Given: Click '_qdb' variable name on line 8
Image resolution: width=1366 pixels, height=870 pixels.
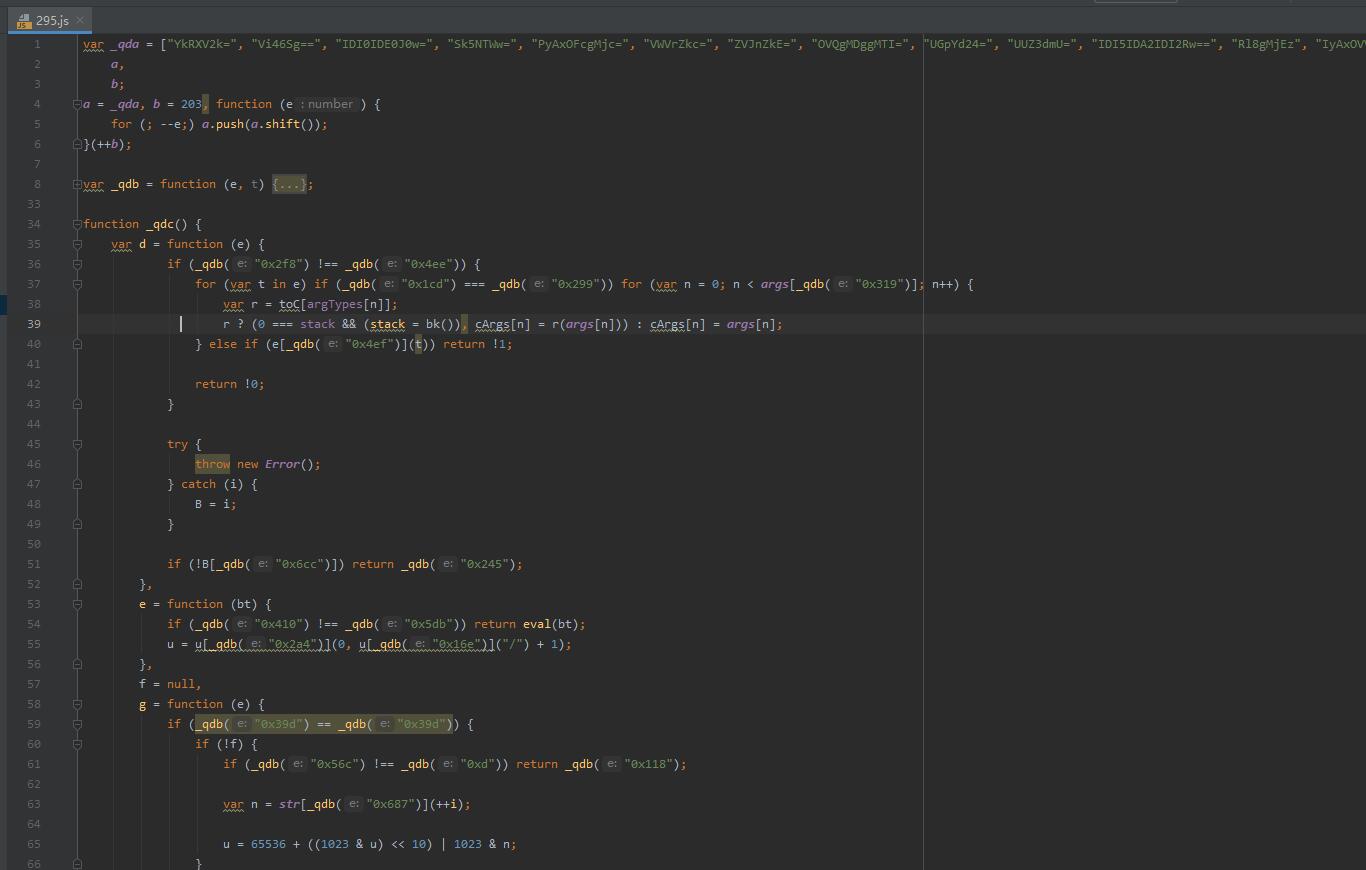Looking at the screenshot, I should click(125, 184).
